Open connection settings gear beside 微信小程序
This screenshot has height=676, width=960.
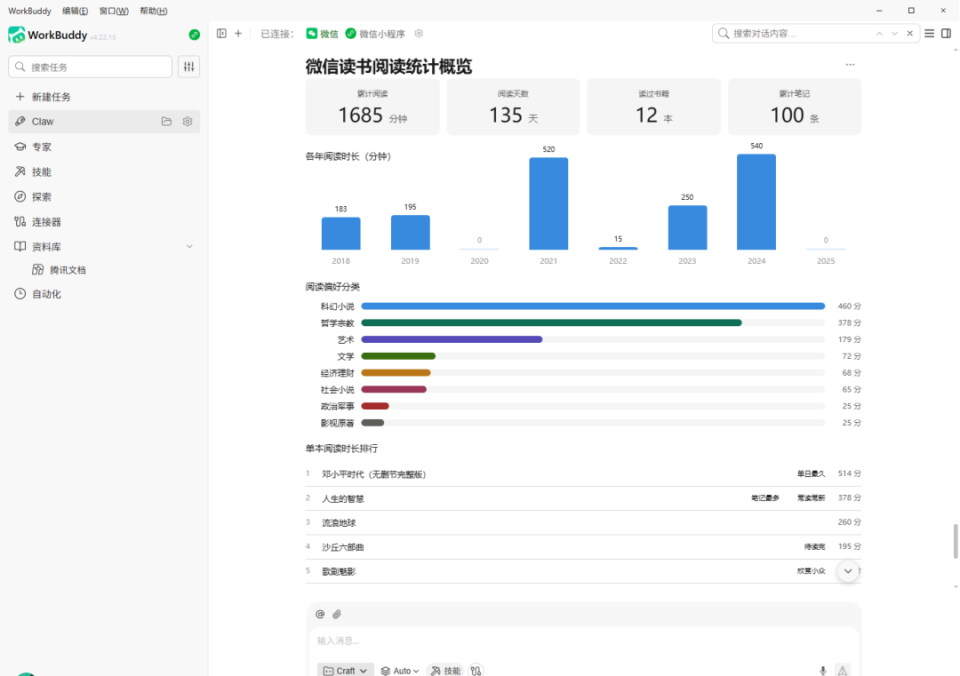(x=419, y=34)
